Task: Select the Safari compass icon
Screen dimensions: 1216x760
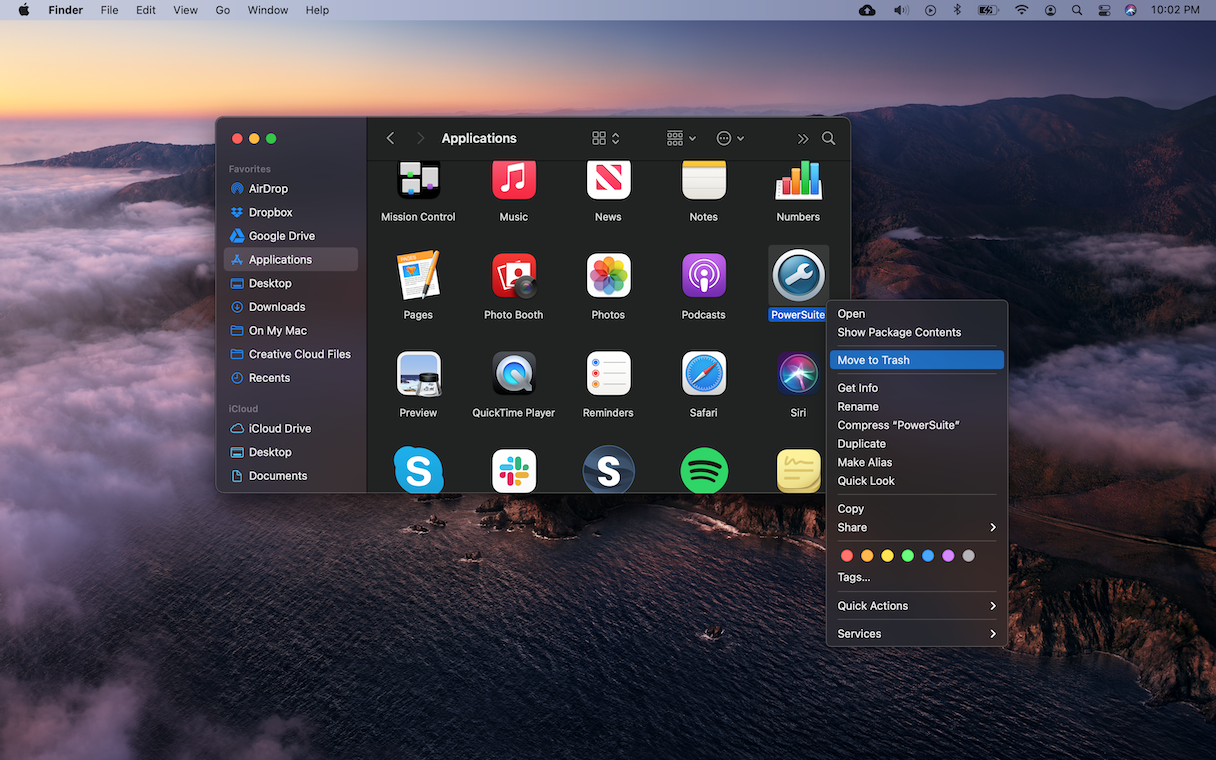Action: tap(703, 373)
